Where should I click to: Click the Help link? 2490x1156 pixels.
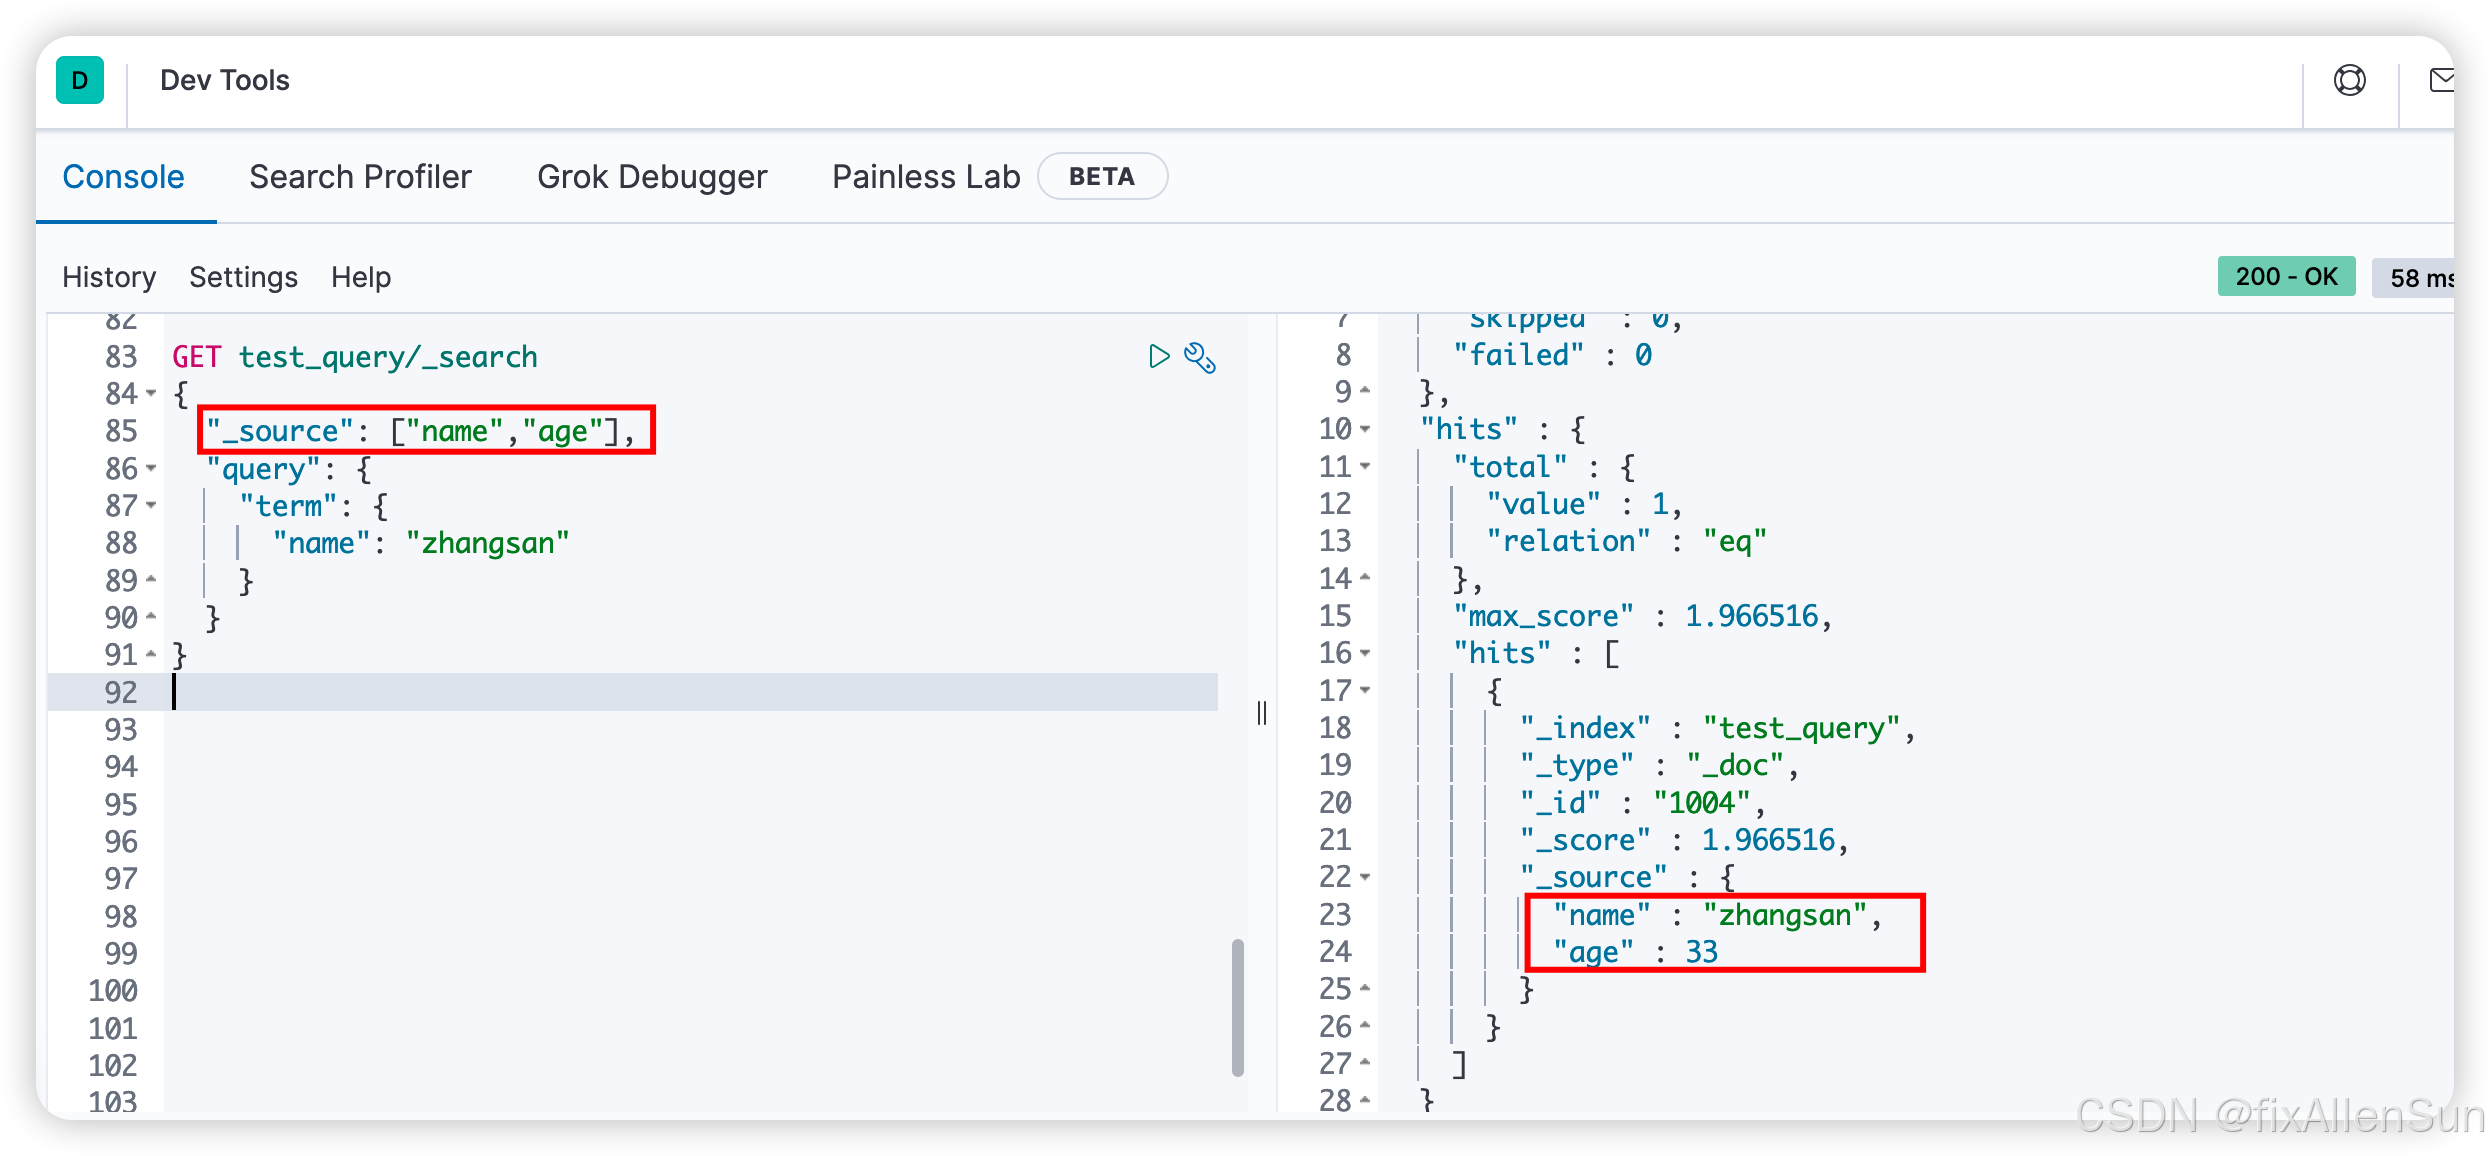click(x=361, y=277)
